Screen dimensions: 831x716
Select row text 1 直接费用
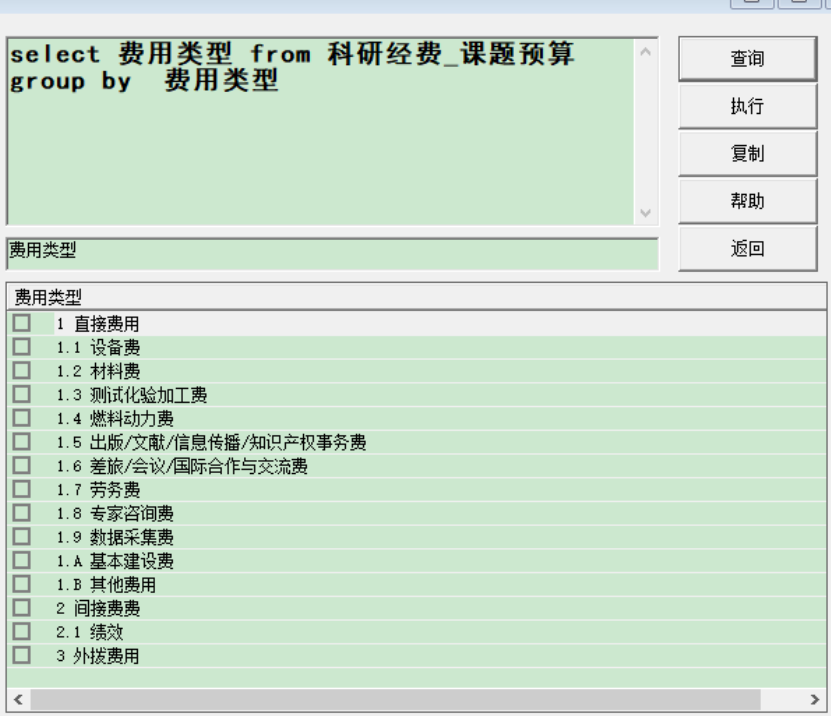pyautogui.click(x=98, y=323)
